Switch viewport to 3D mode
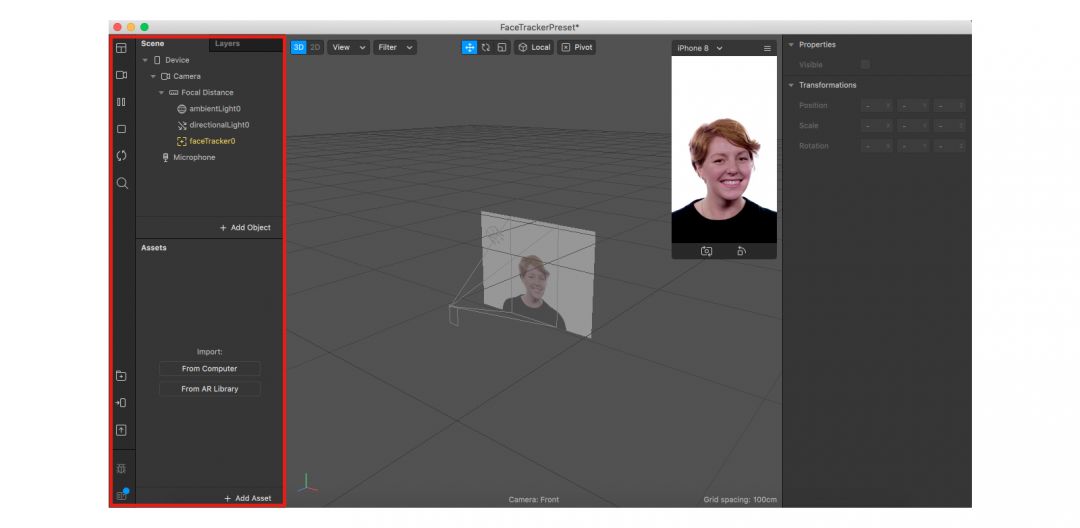 coord(298,47)
